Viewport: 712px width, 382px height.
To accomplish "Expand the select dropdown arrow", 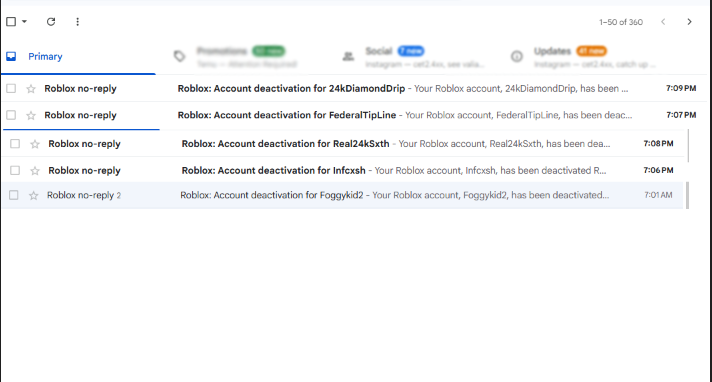I will click(x=25, y=21).
